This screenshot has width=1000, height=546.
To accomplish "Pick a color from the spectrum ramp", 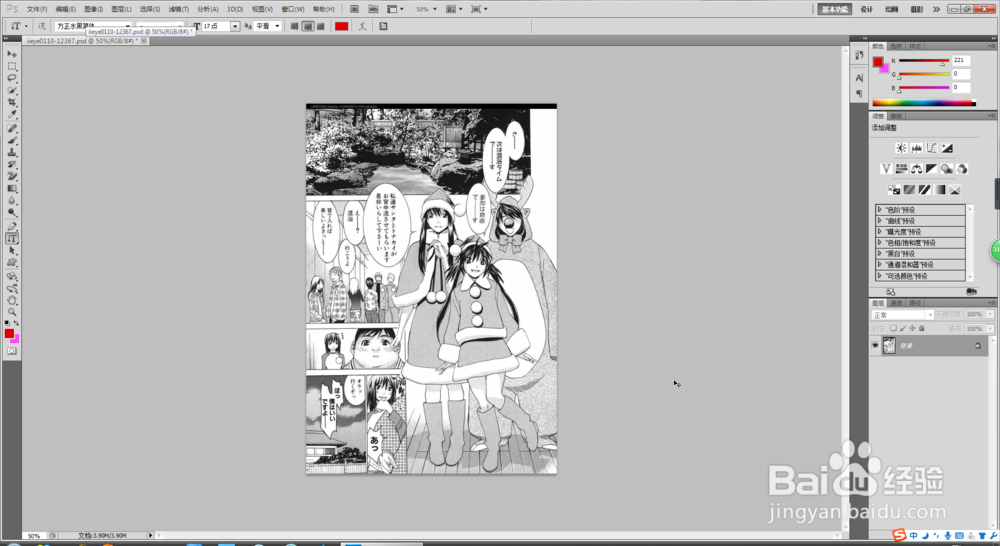I will (x=923, y=103).
